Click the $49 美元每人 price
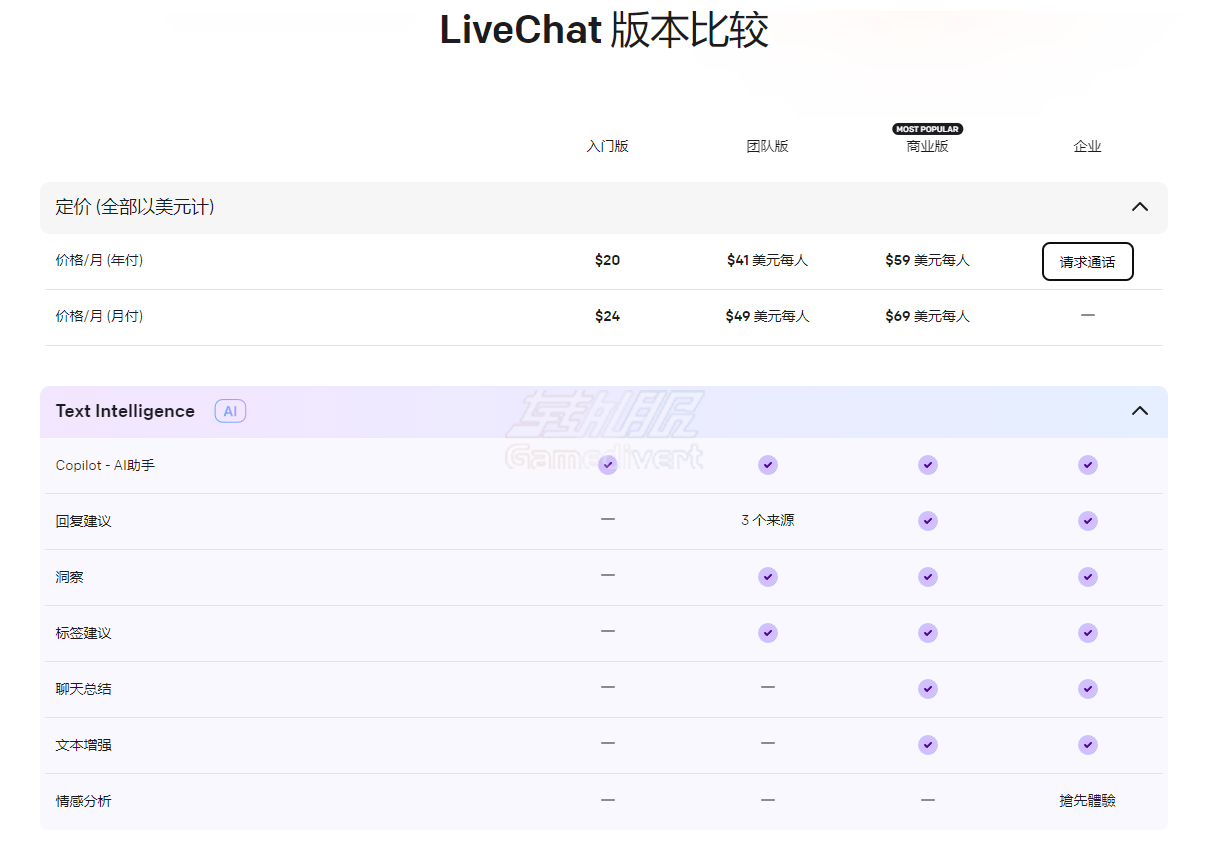Screen dimensions: 1211x858 click(767, 316)
